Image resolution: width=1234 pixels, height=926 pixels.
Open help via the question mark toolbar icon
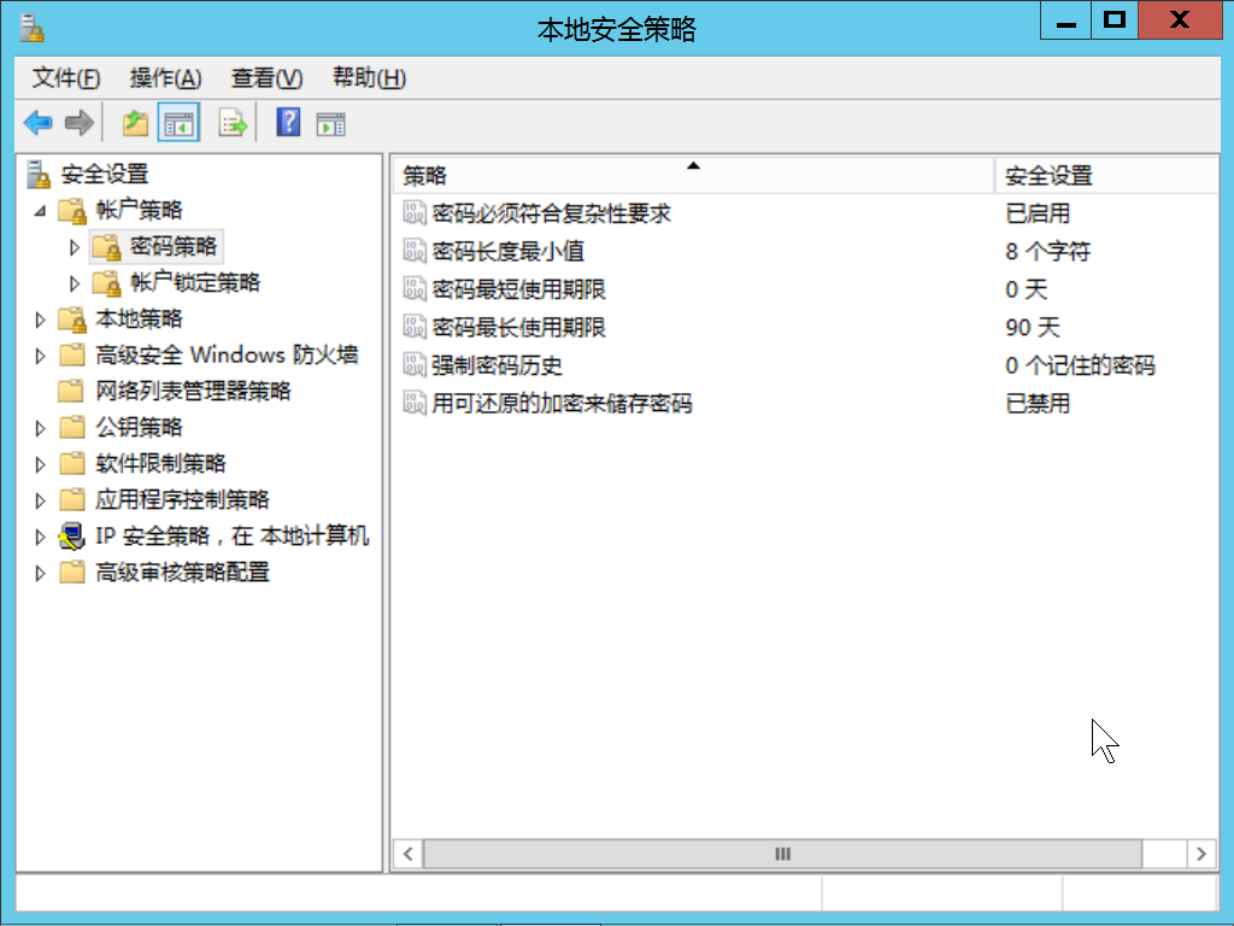[287, 122]
